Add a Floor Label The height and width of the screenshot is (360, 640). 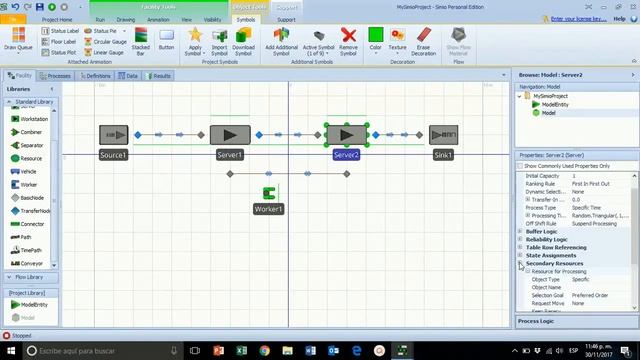pos(59,42)
